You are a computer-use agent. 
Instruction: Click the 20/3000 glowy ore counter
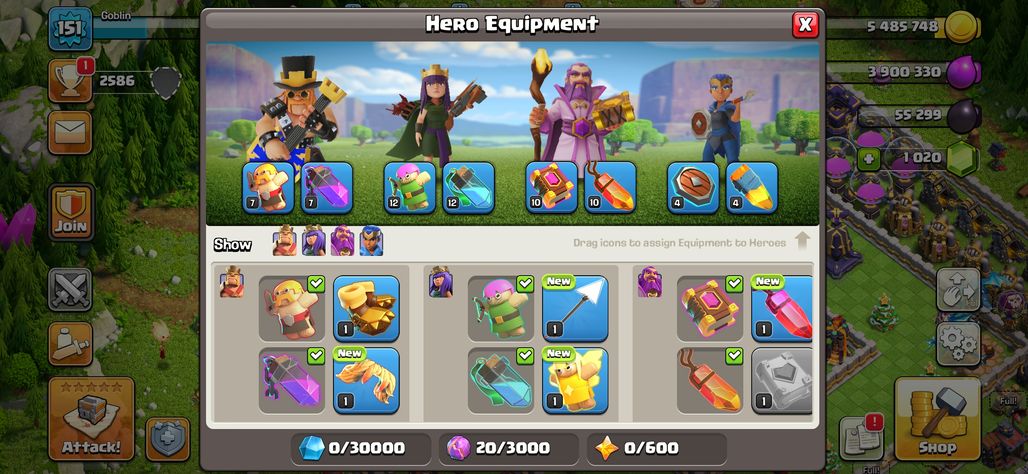pos(509,448)
